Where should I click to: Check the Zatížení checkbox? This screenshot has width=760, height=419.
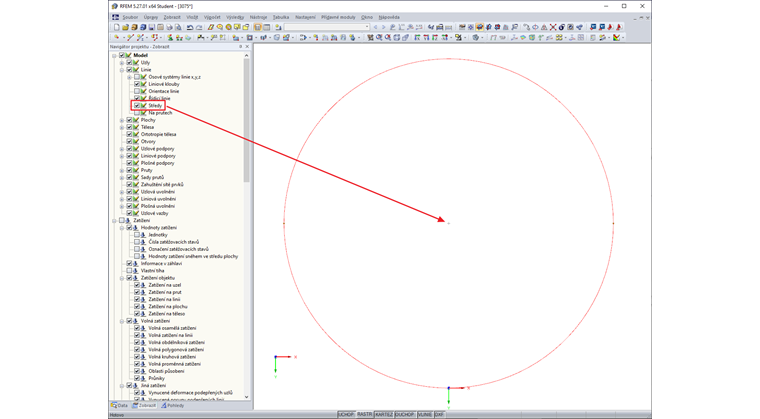click(x=122, y=220)
